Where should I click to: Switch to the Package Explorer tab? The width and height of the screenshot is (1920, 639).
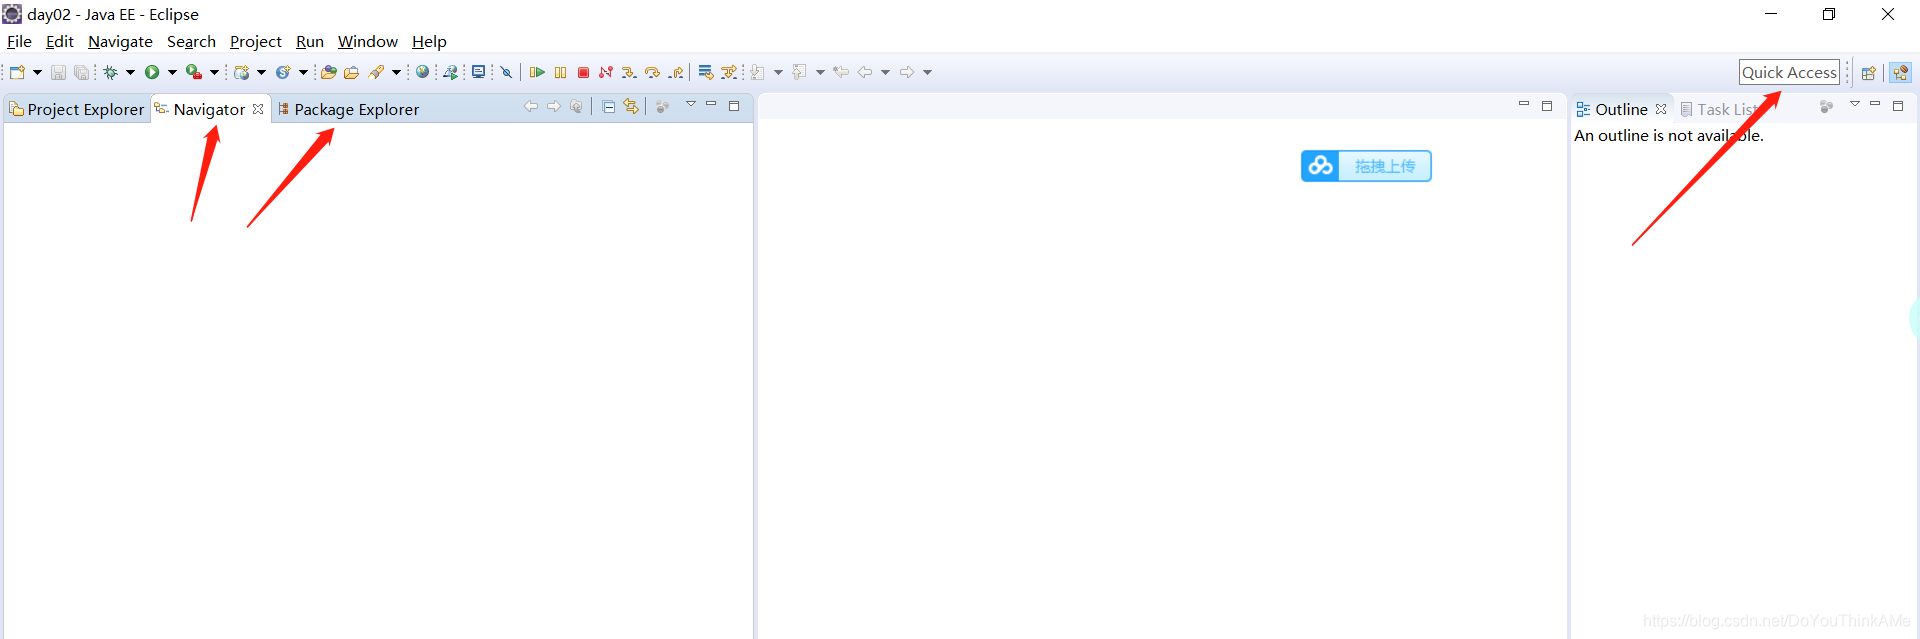click(348, 109)
